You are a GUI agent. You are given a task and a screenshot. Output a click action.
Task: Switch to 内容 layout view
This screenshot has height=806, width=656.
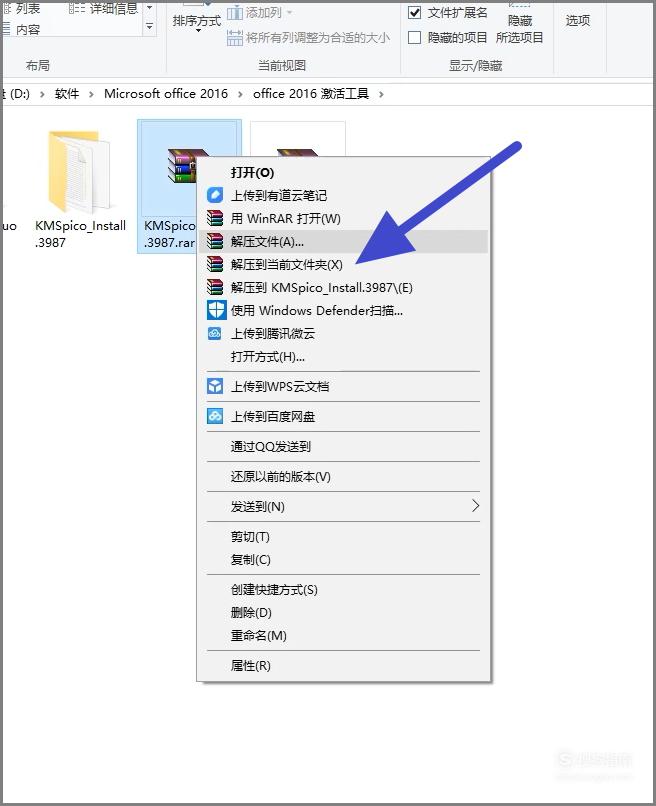tap(22, 29)
